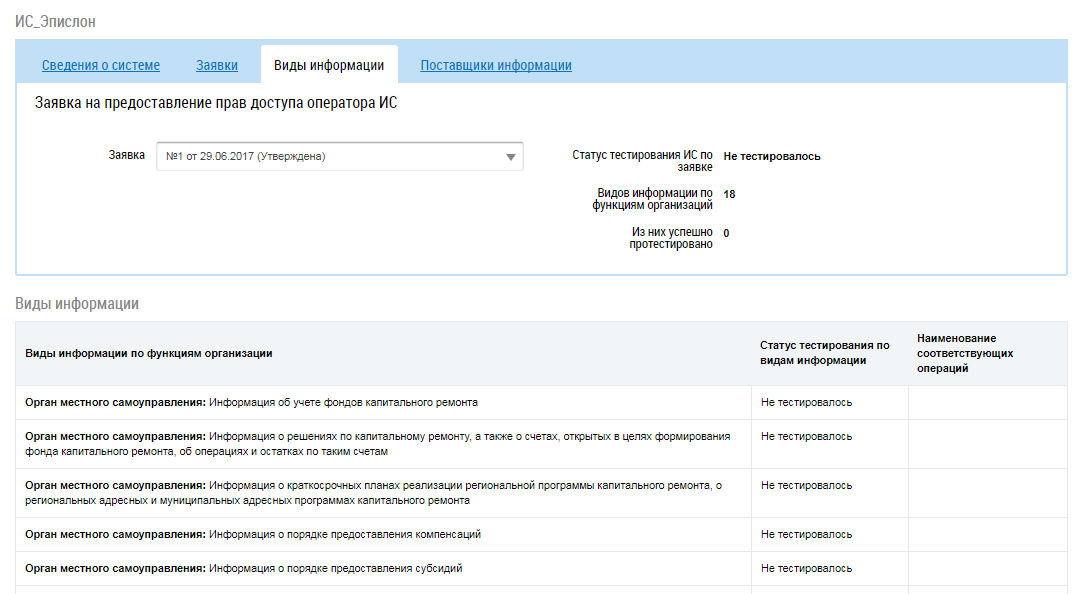Image resolution: width=1082 pixels, height=594 pixels.
Task: Switch to the "Заявки" tab
Action: tap(216, 66)
